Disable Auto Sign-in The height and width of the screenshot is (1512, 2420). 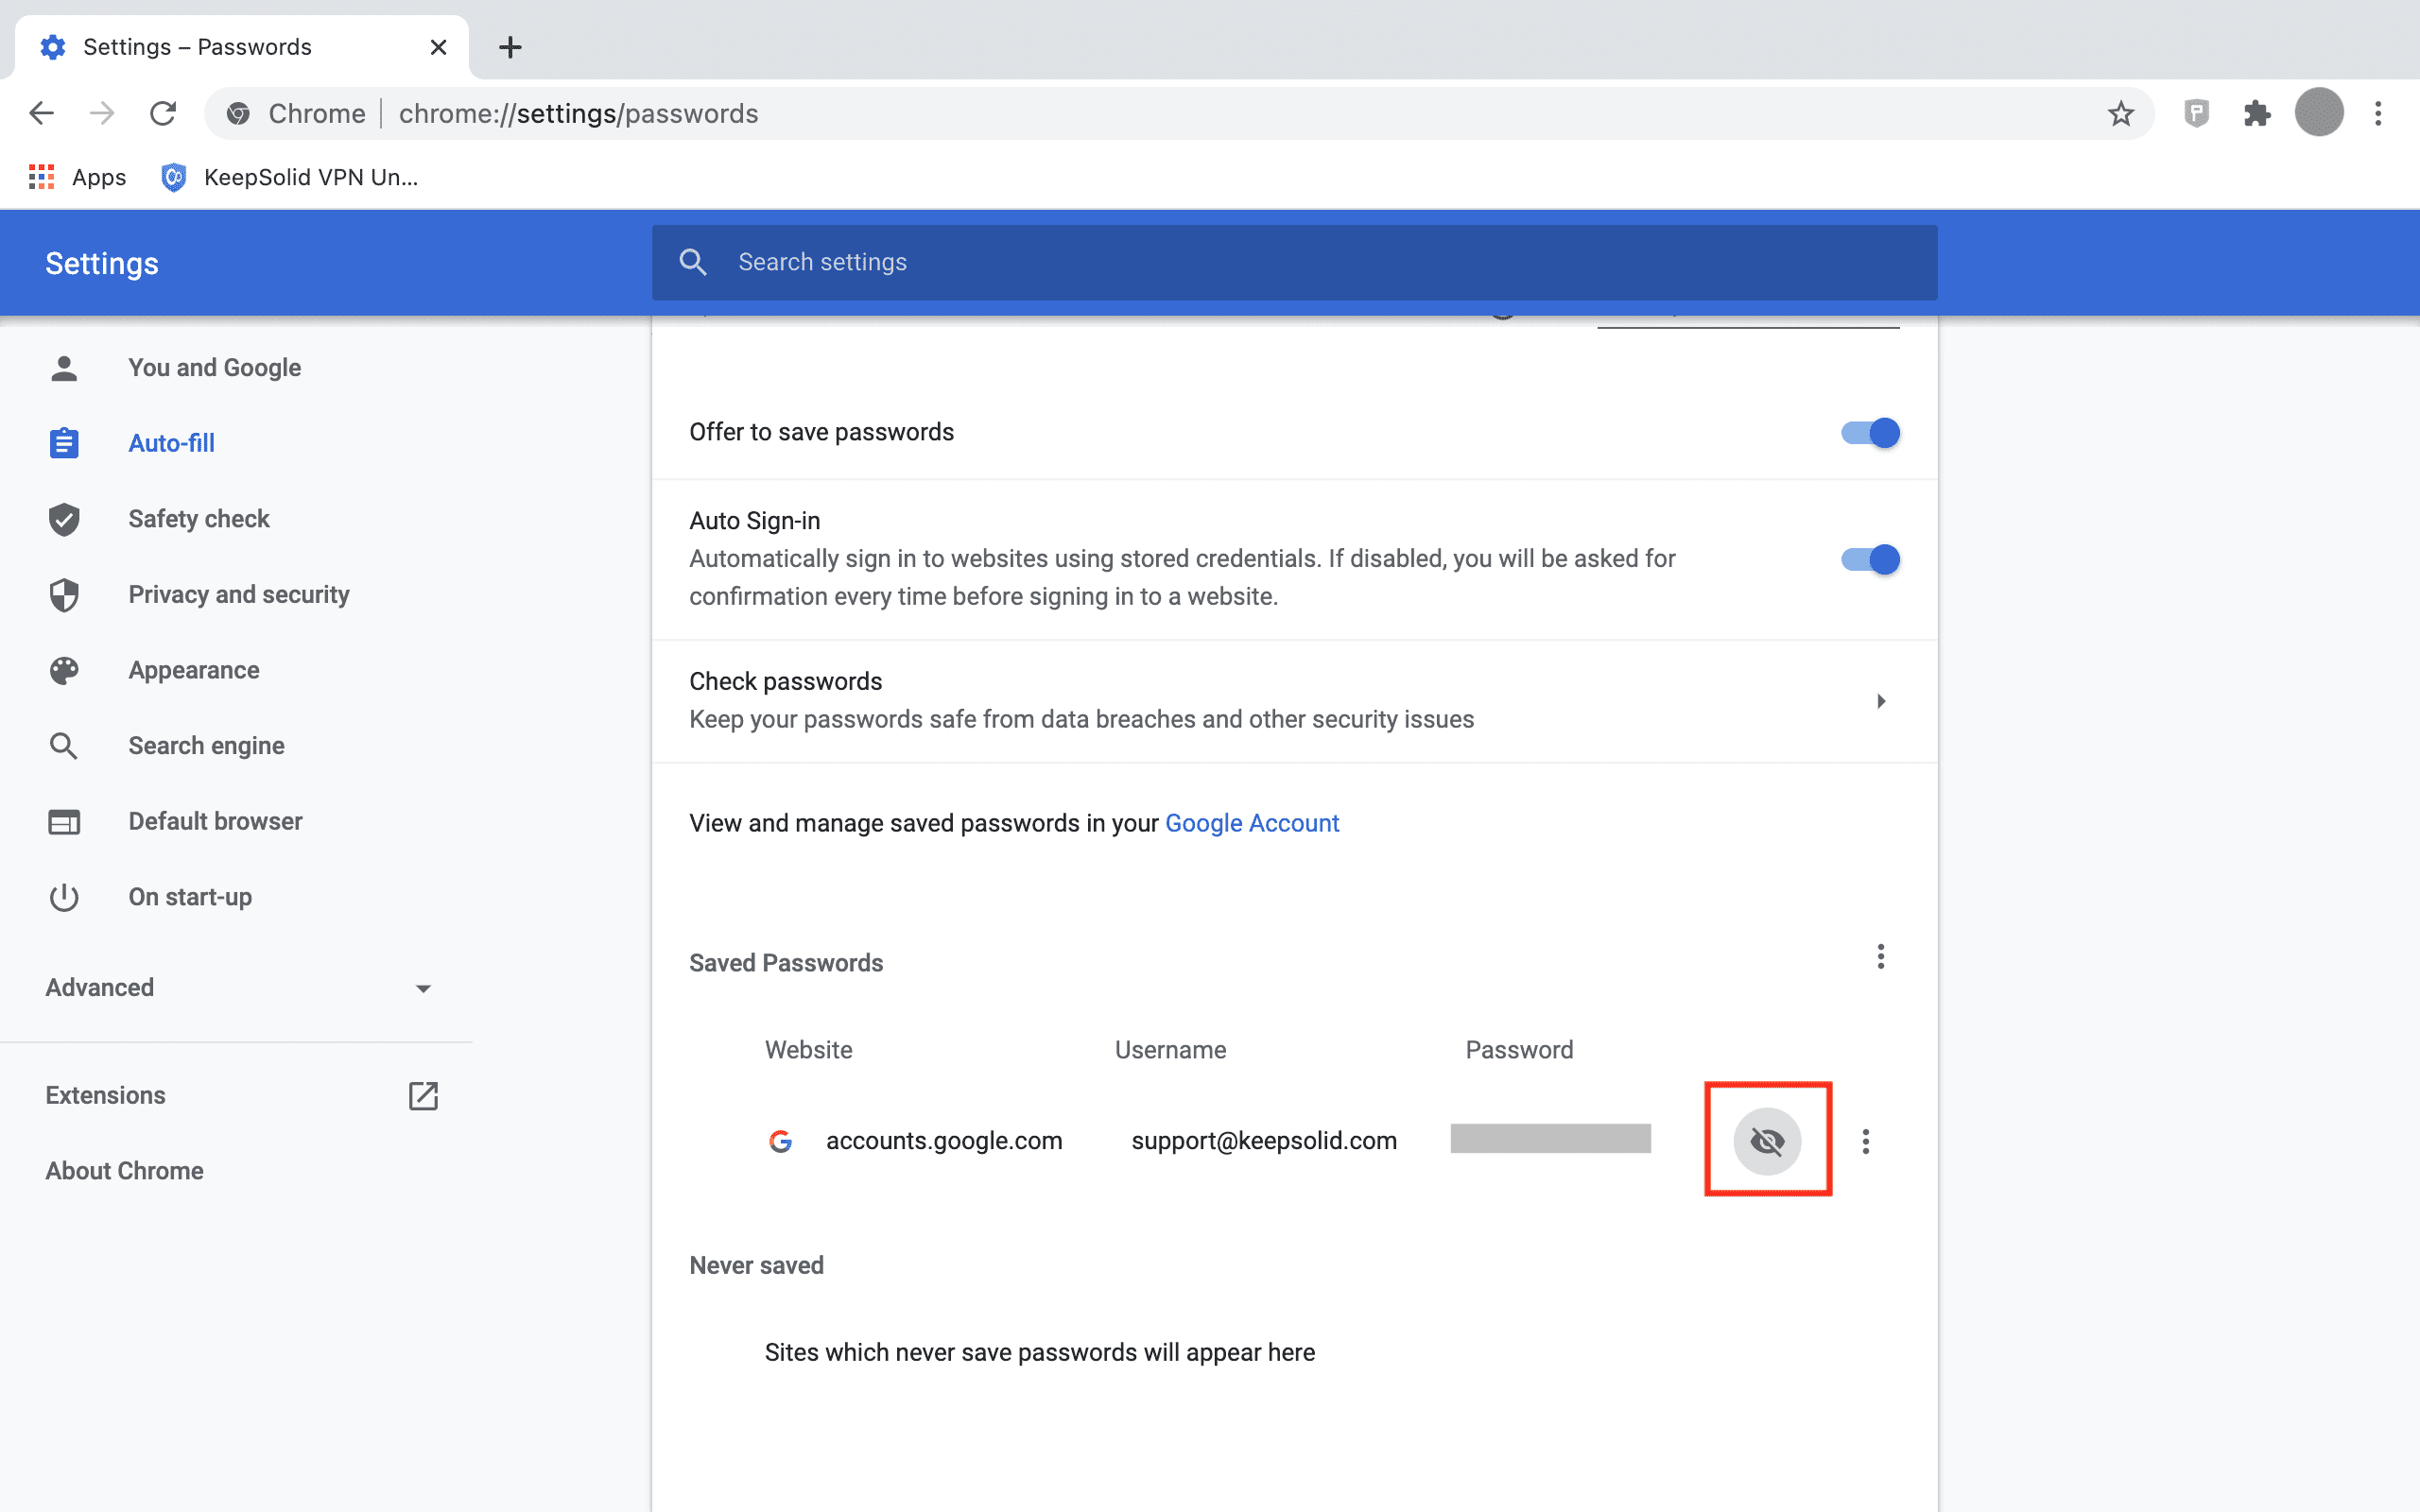point(1868,559)
